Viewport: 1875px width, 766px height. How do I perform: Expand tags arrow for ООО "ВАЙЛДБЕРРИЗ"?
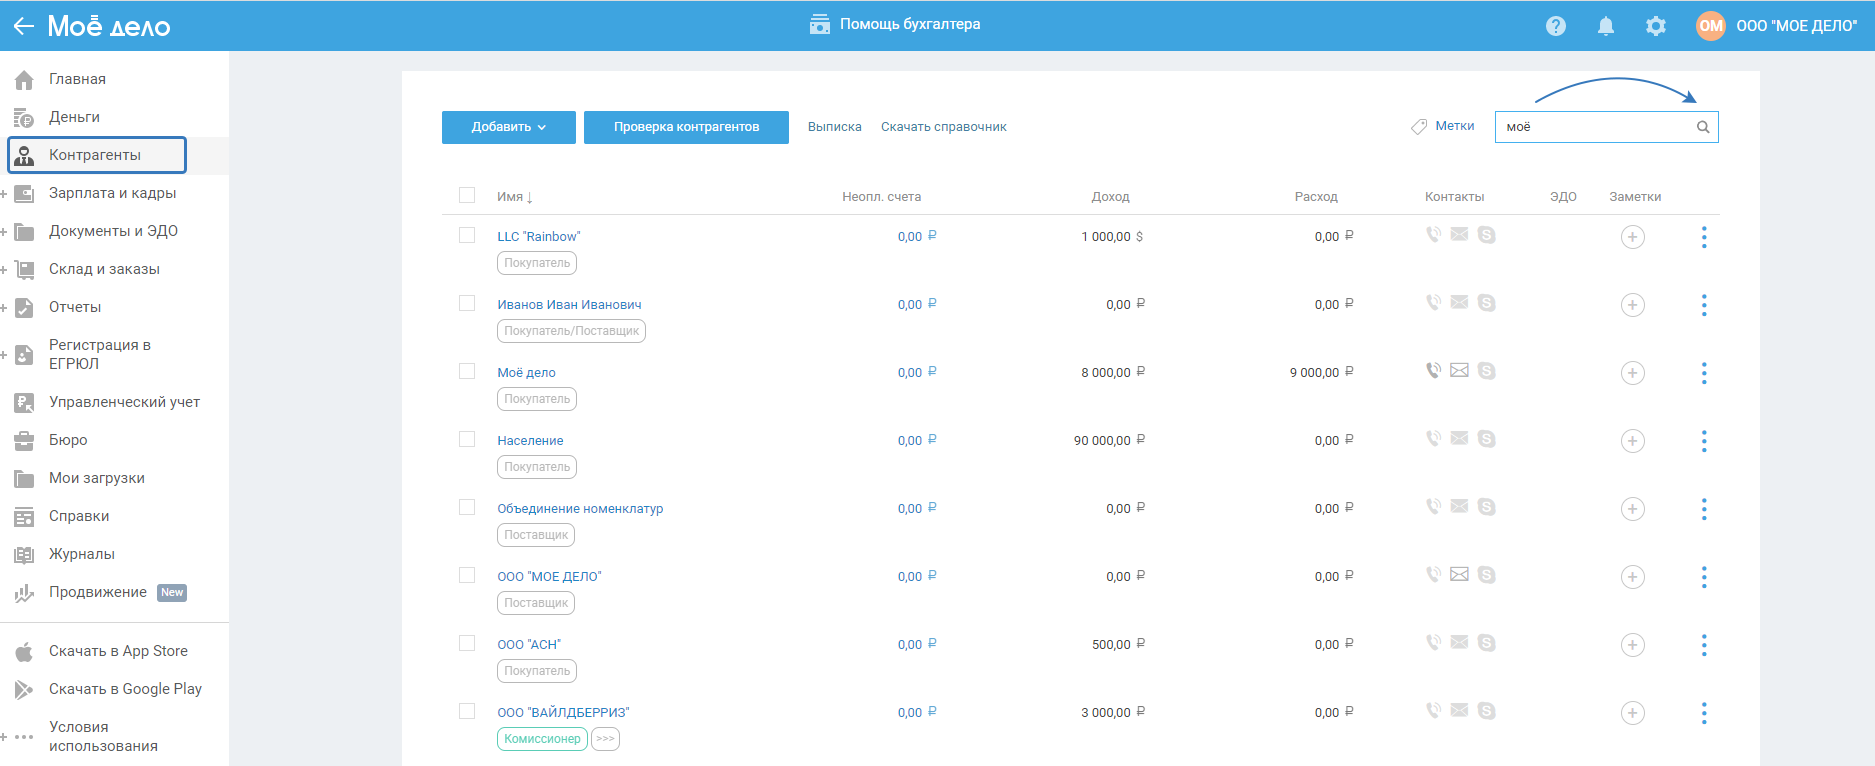pos(605,739)
